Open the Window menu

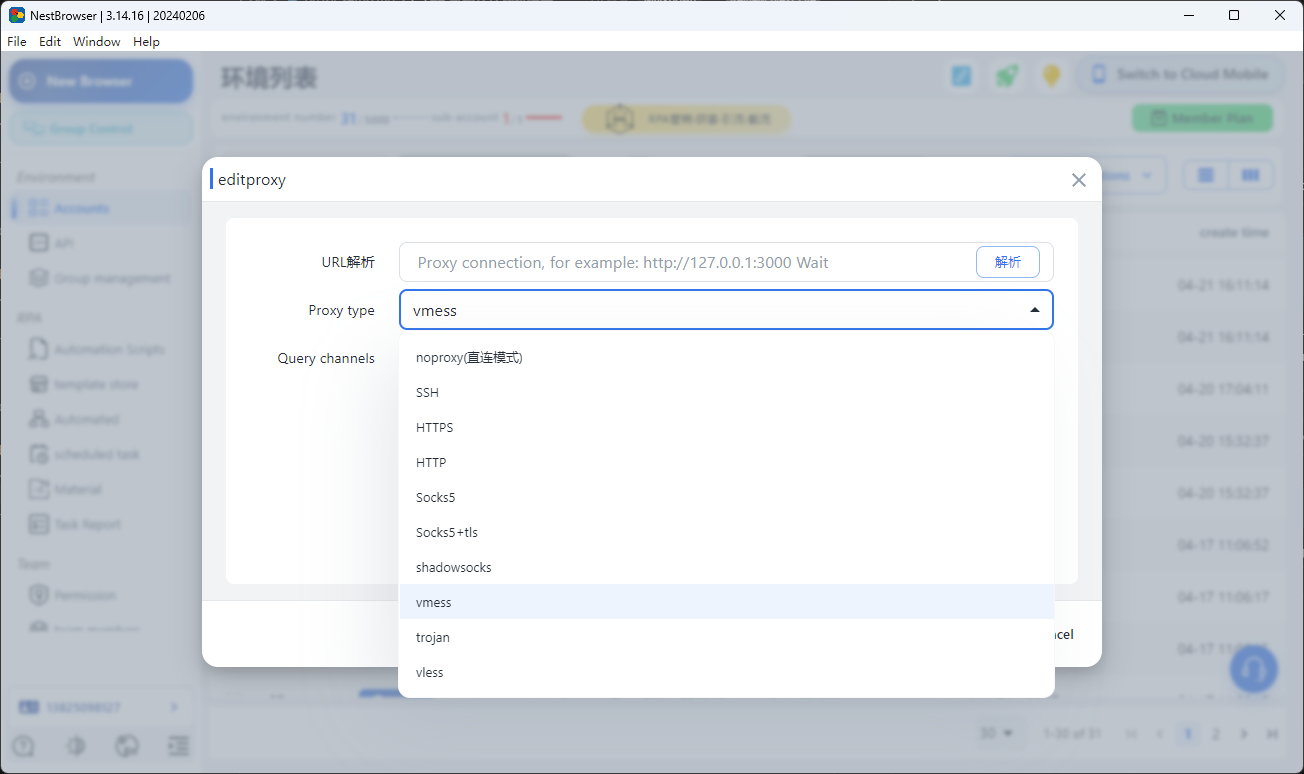96,41
